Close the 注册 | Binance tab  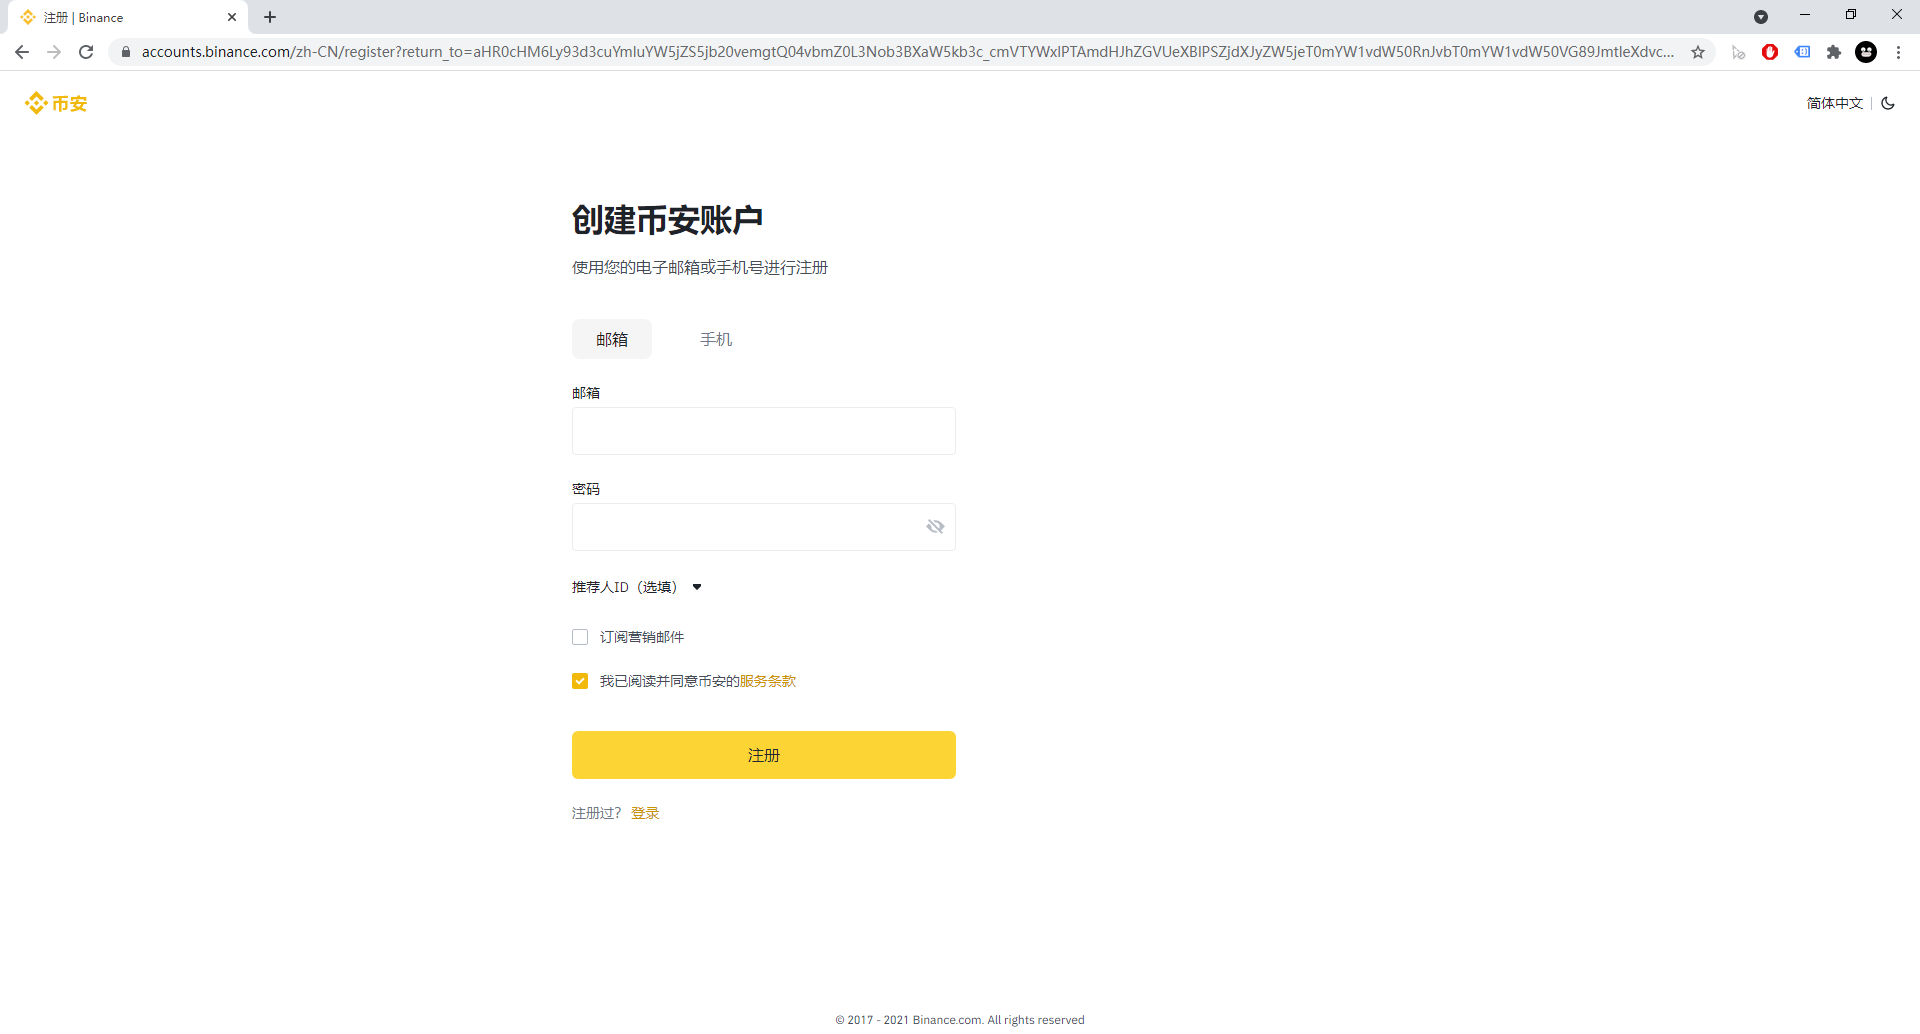232,17
